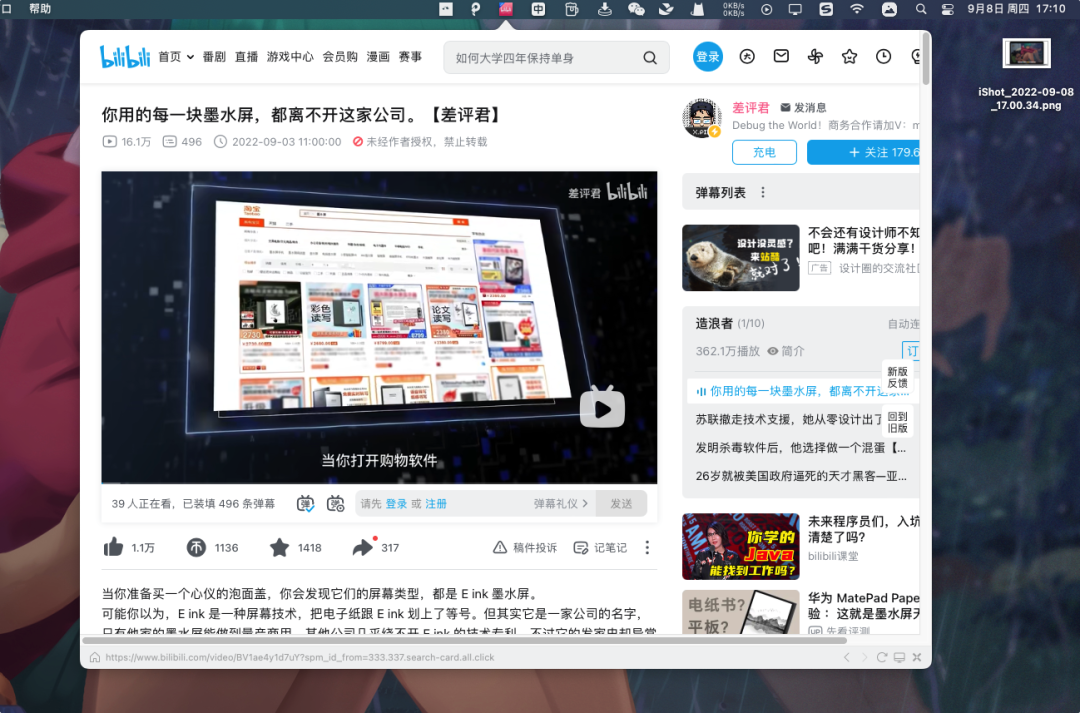The width and height of the screenshot is (1080, 713).
Task: Click the bilibili logo
Action: tap(125, 56)
